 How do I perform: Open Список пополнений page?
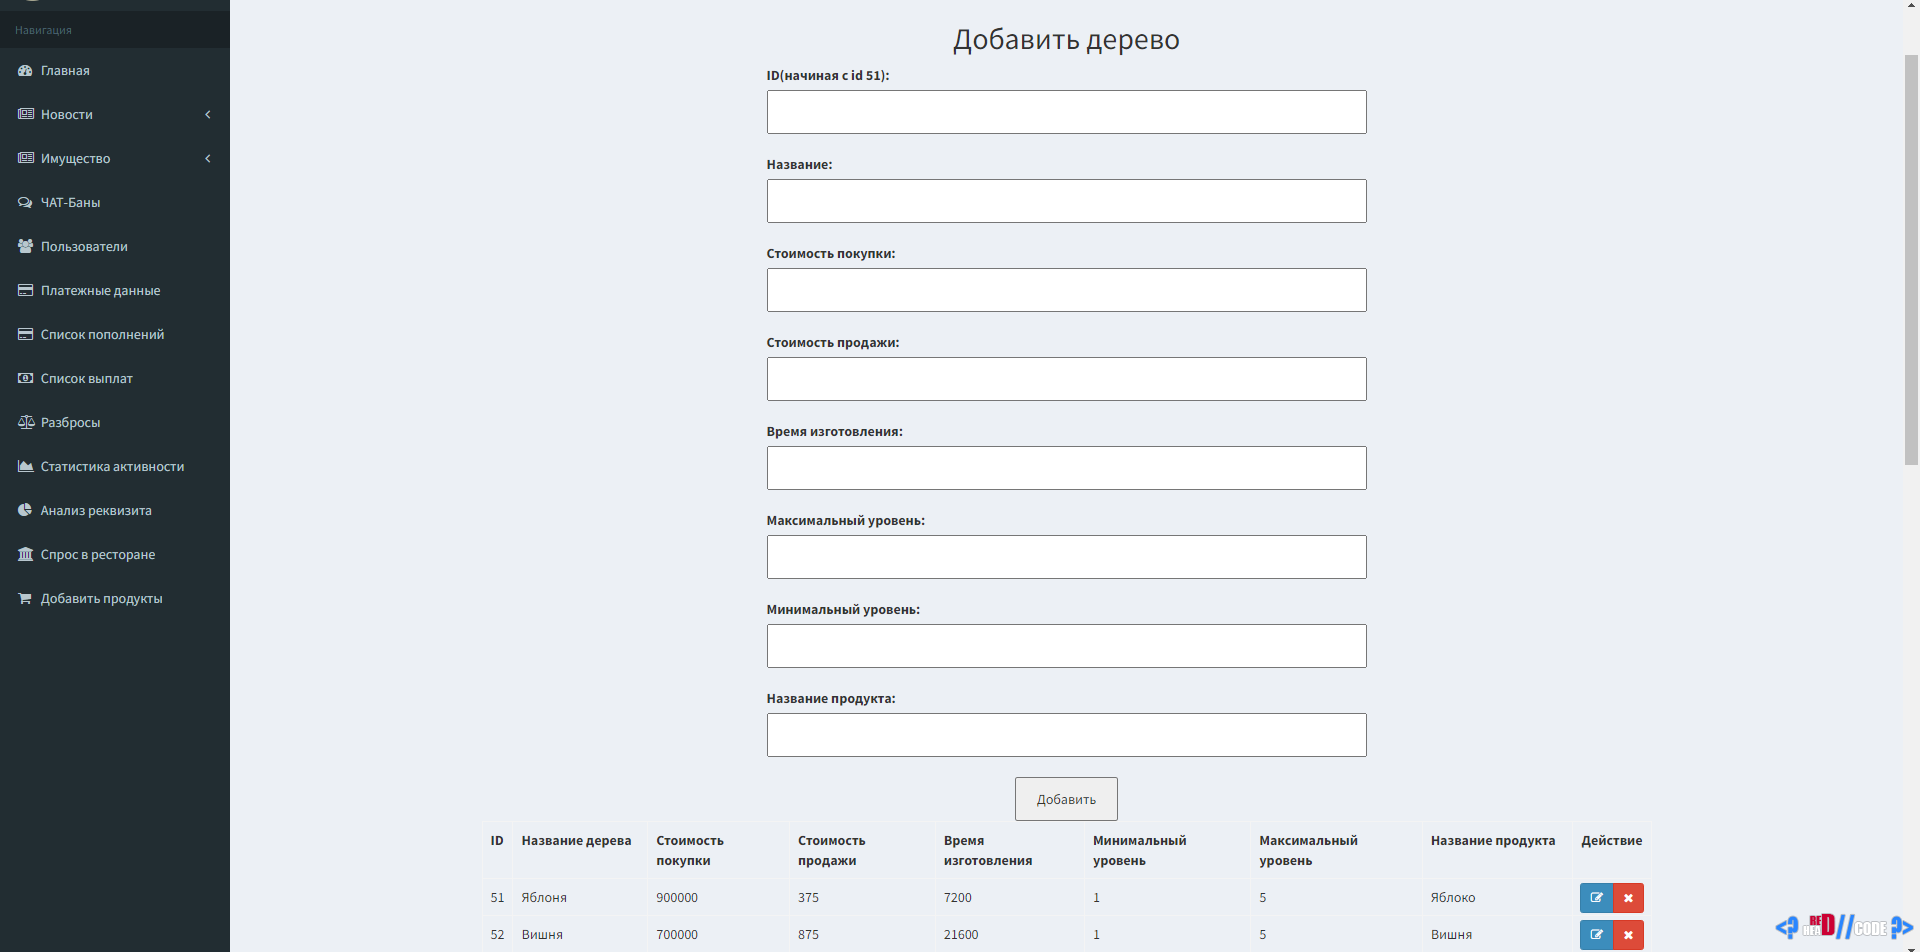[x=115, y=335]
